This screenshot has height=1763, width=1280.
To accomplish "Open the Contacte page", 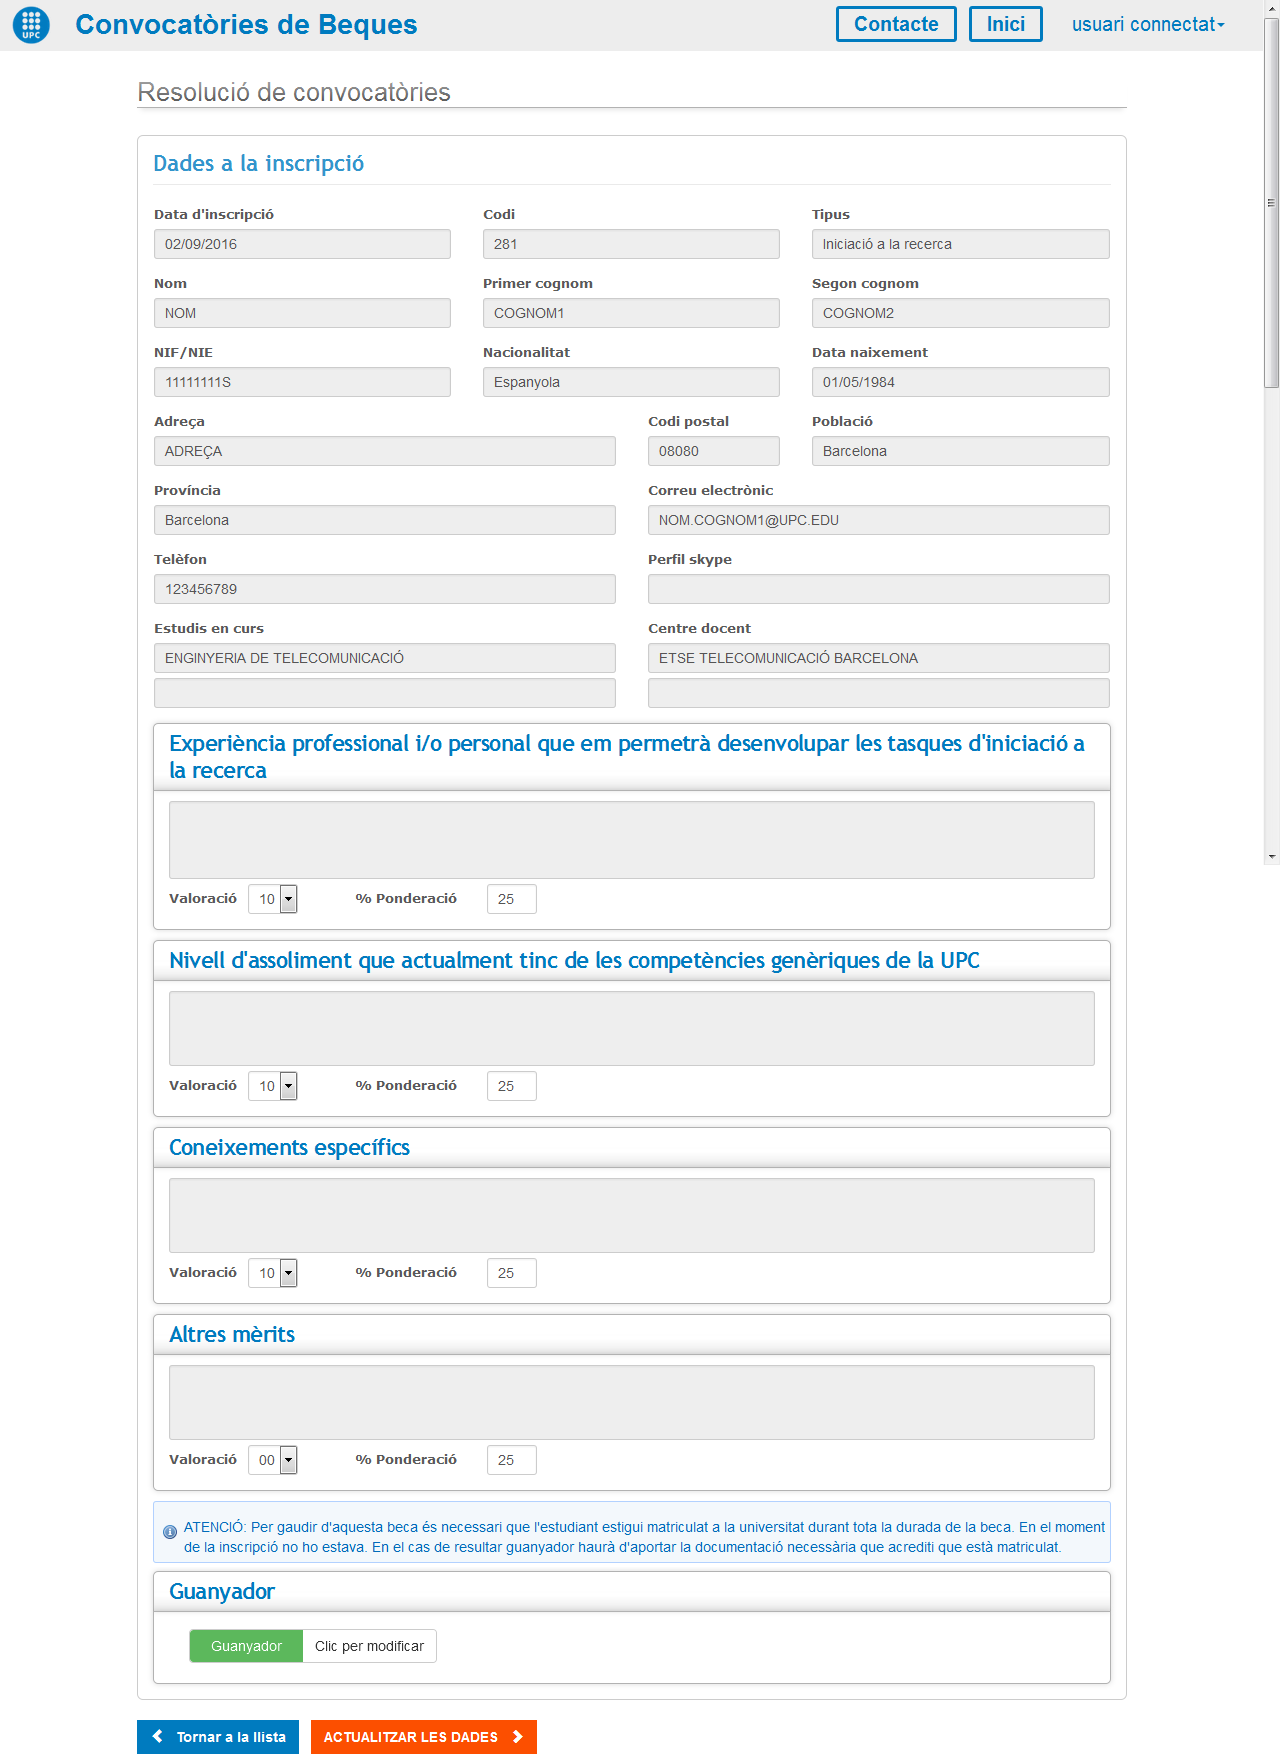I will pyautogui.click(x=895, y=25).
